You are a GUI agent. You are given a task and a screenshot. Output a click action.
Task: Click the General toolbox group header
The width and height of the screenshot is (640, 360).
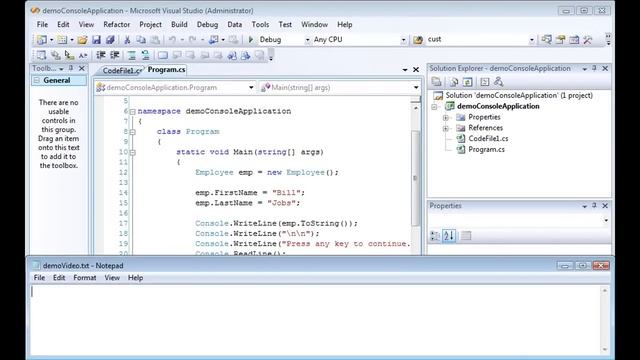tap(59, 80)
